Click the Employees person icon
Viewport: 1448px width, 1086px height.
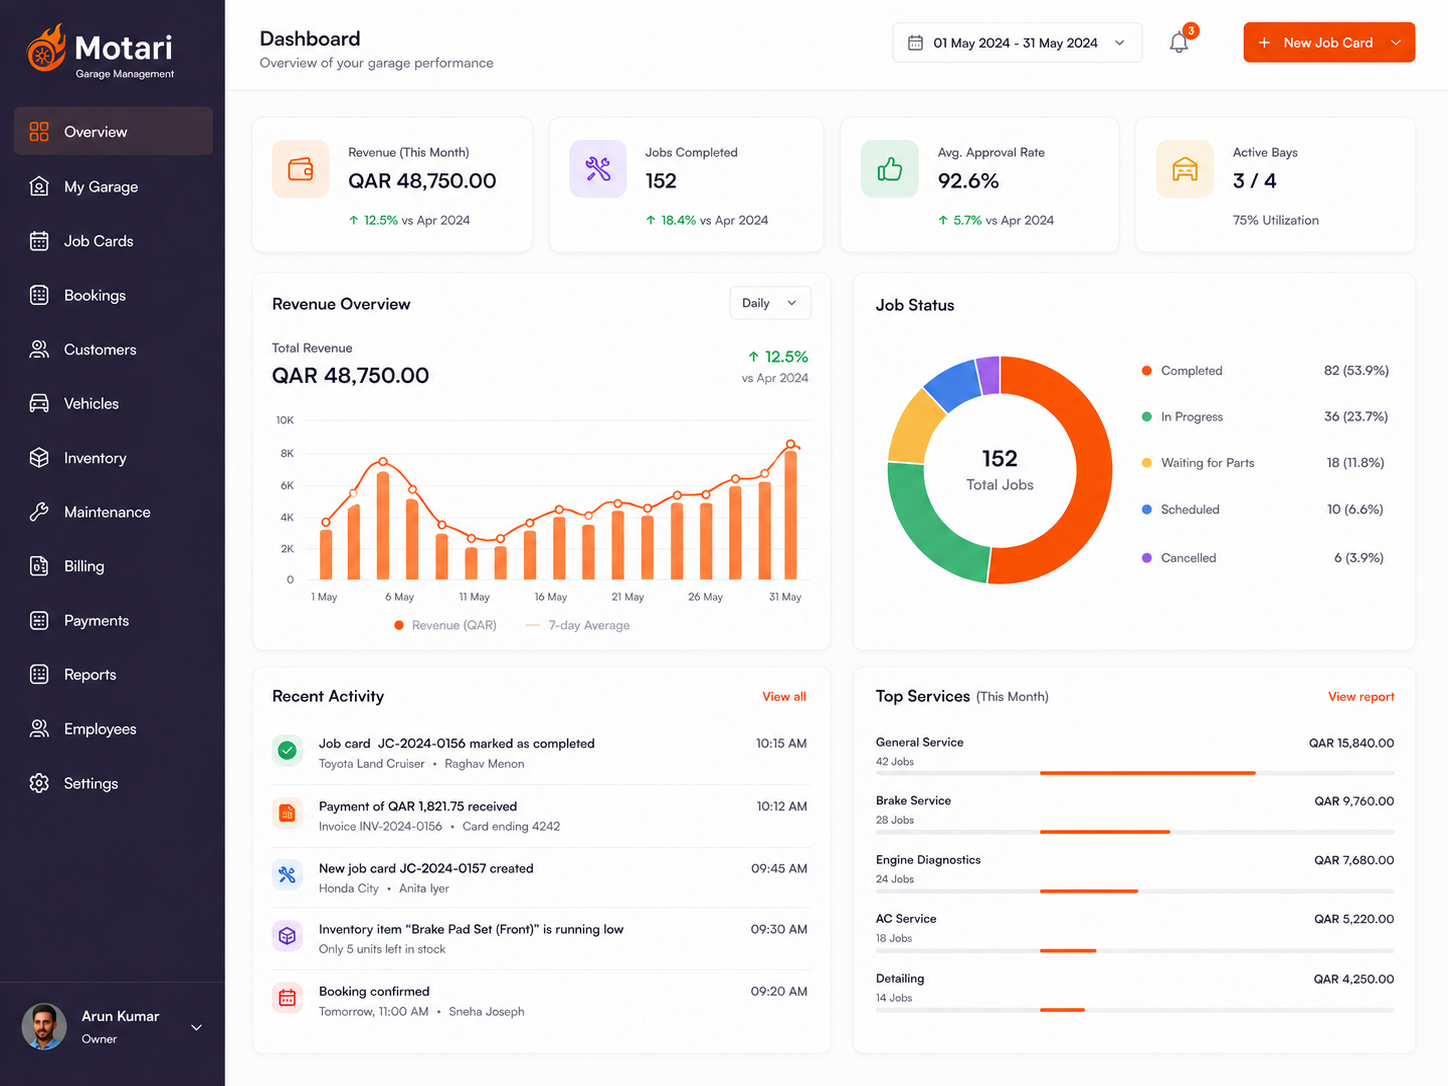39,729
